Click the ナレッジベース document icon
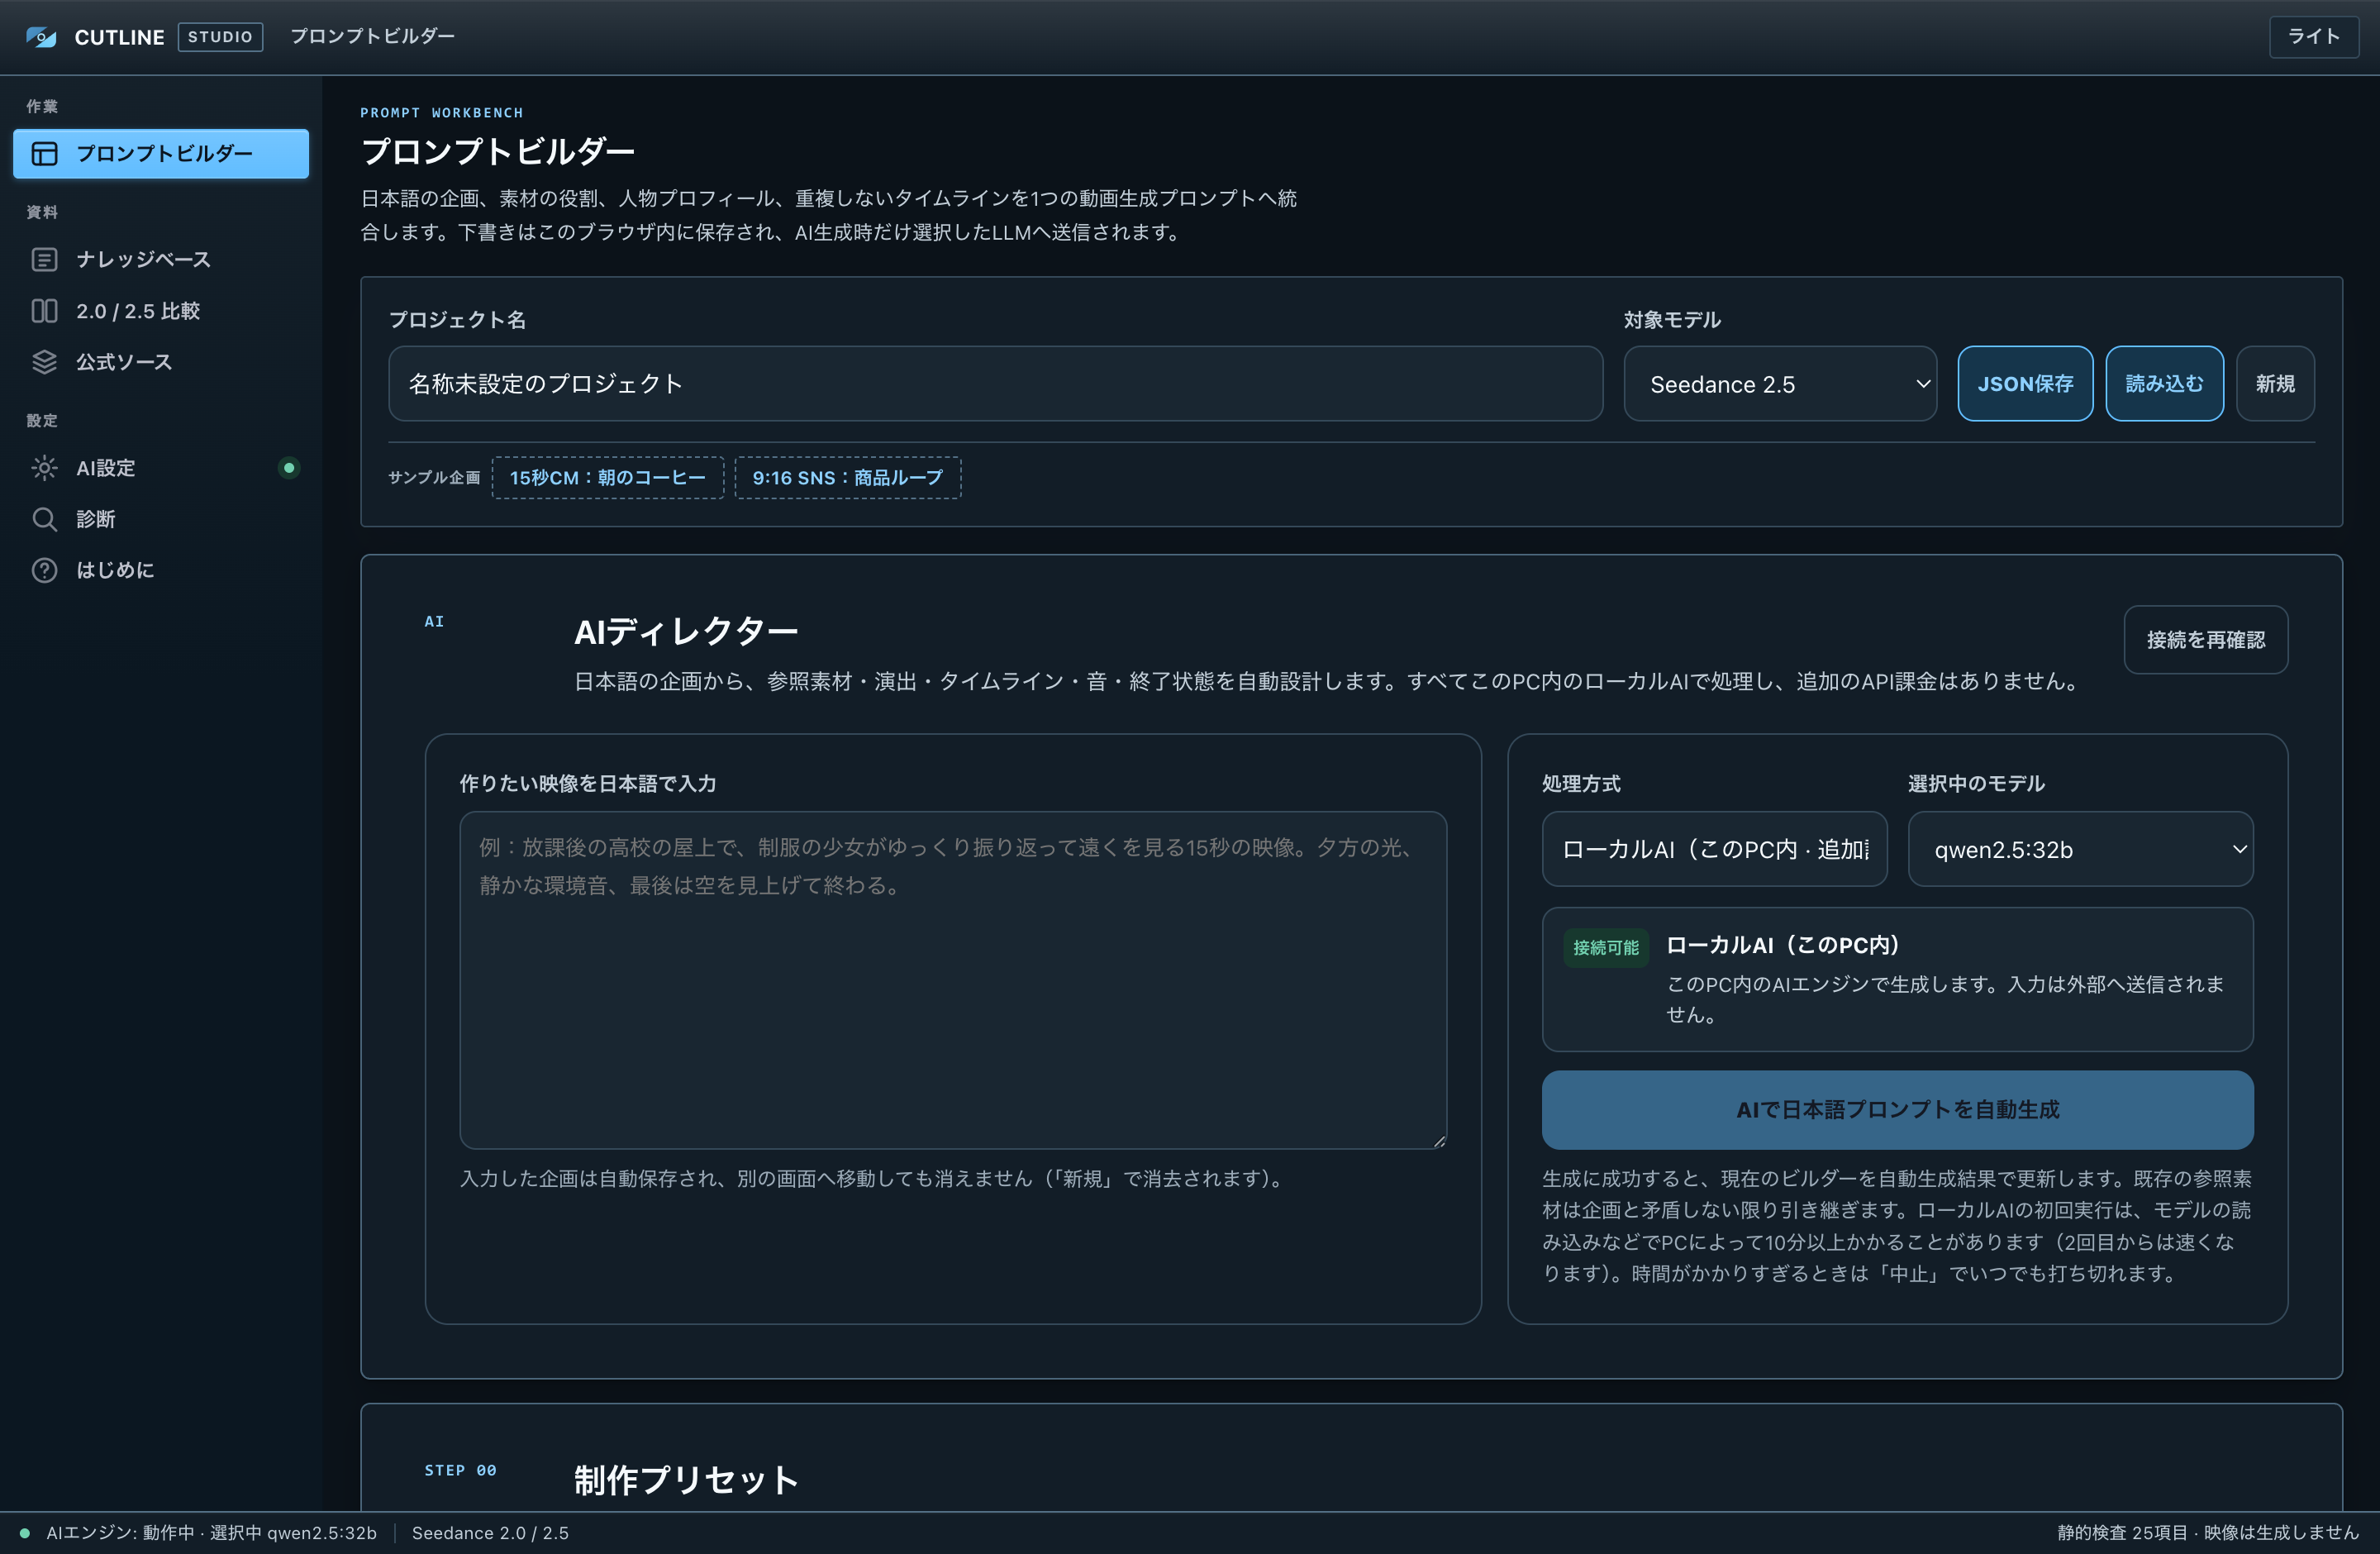 44,259
